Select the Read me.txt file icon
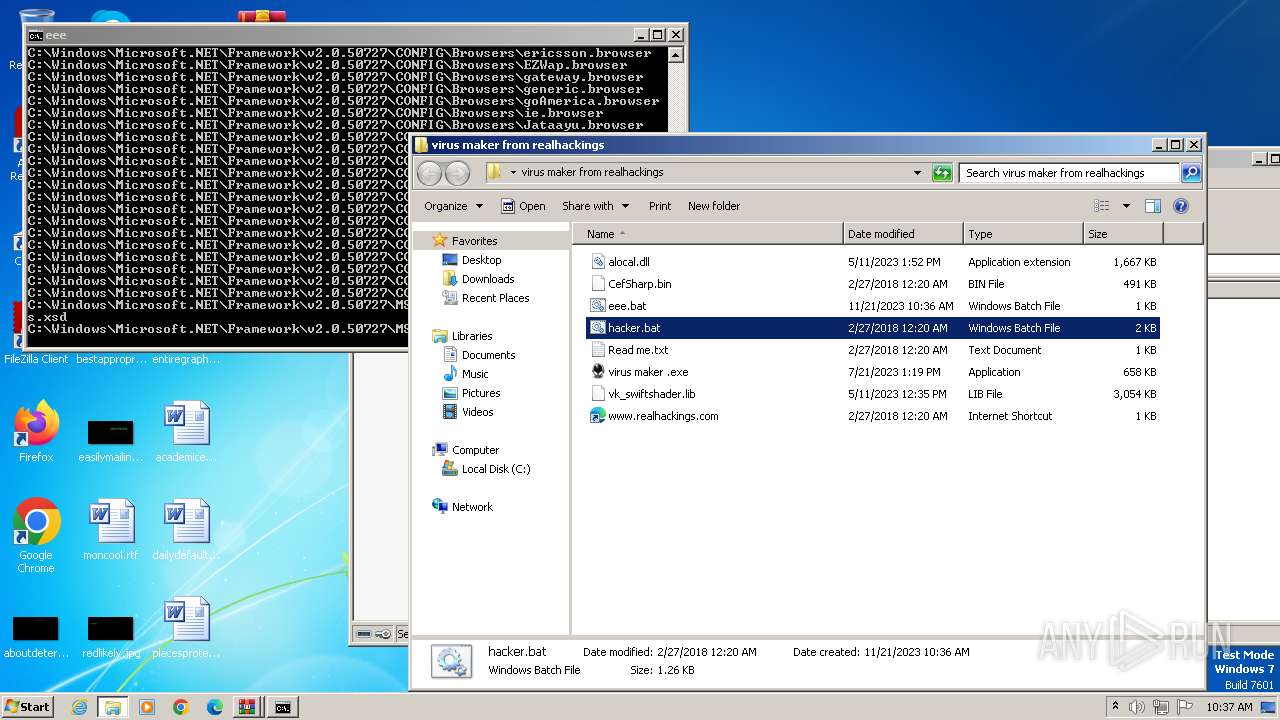This screenshot has height=720, width=1280. click(x=598, y=350)
